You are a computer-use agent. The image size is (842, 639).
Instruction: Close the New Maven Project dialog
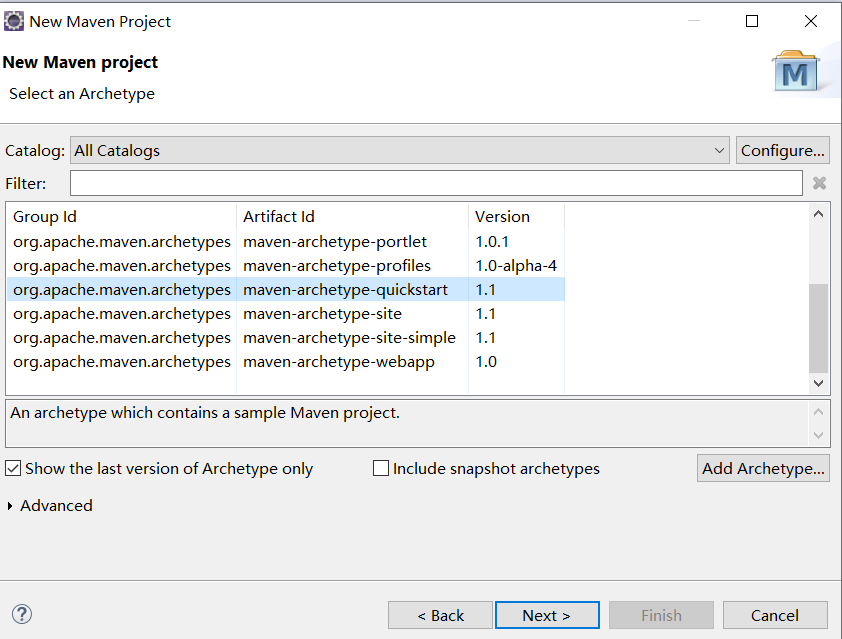pos(811,21)
